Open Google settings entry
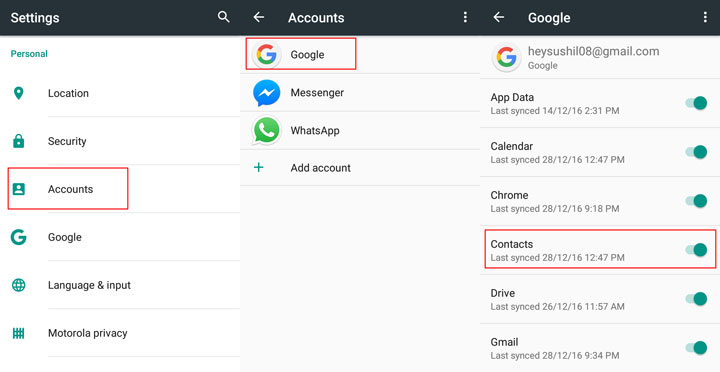The width and height of the screenshot is (720, 372). pyautogui.click(x=120, y=237)
